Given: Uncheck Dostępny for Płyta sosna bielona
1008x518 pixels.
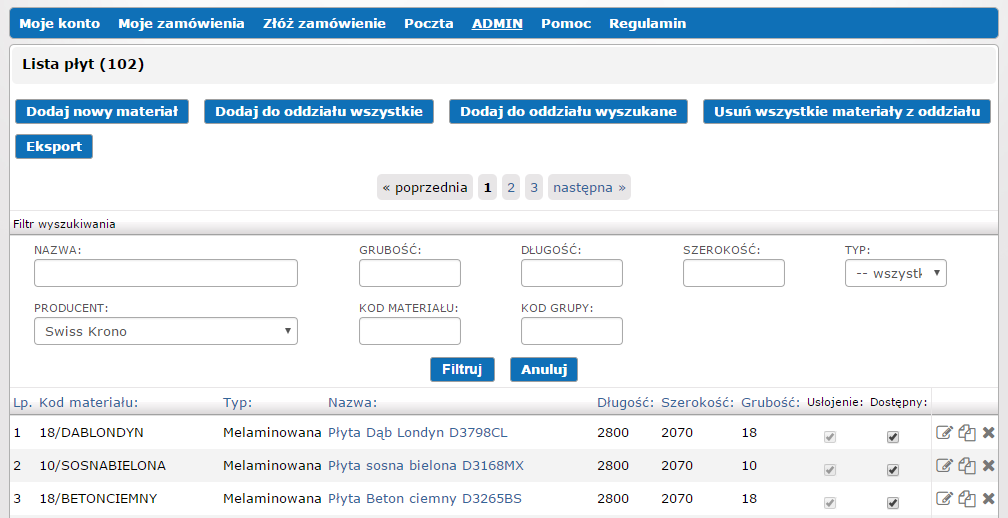Looking at the screenshot, I should 893,470.
